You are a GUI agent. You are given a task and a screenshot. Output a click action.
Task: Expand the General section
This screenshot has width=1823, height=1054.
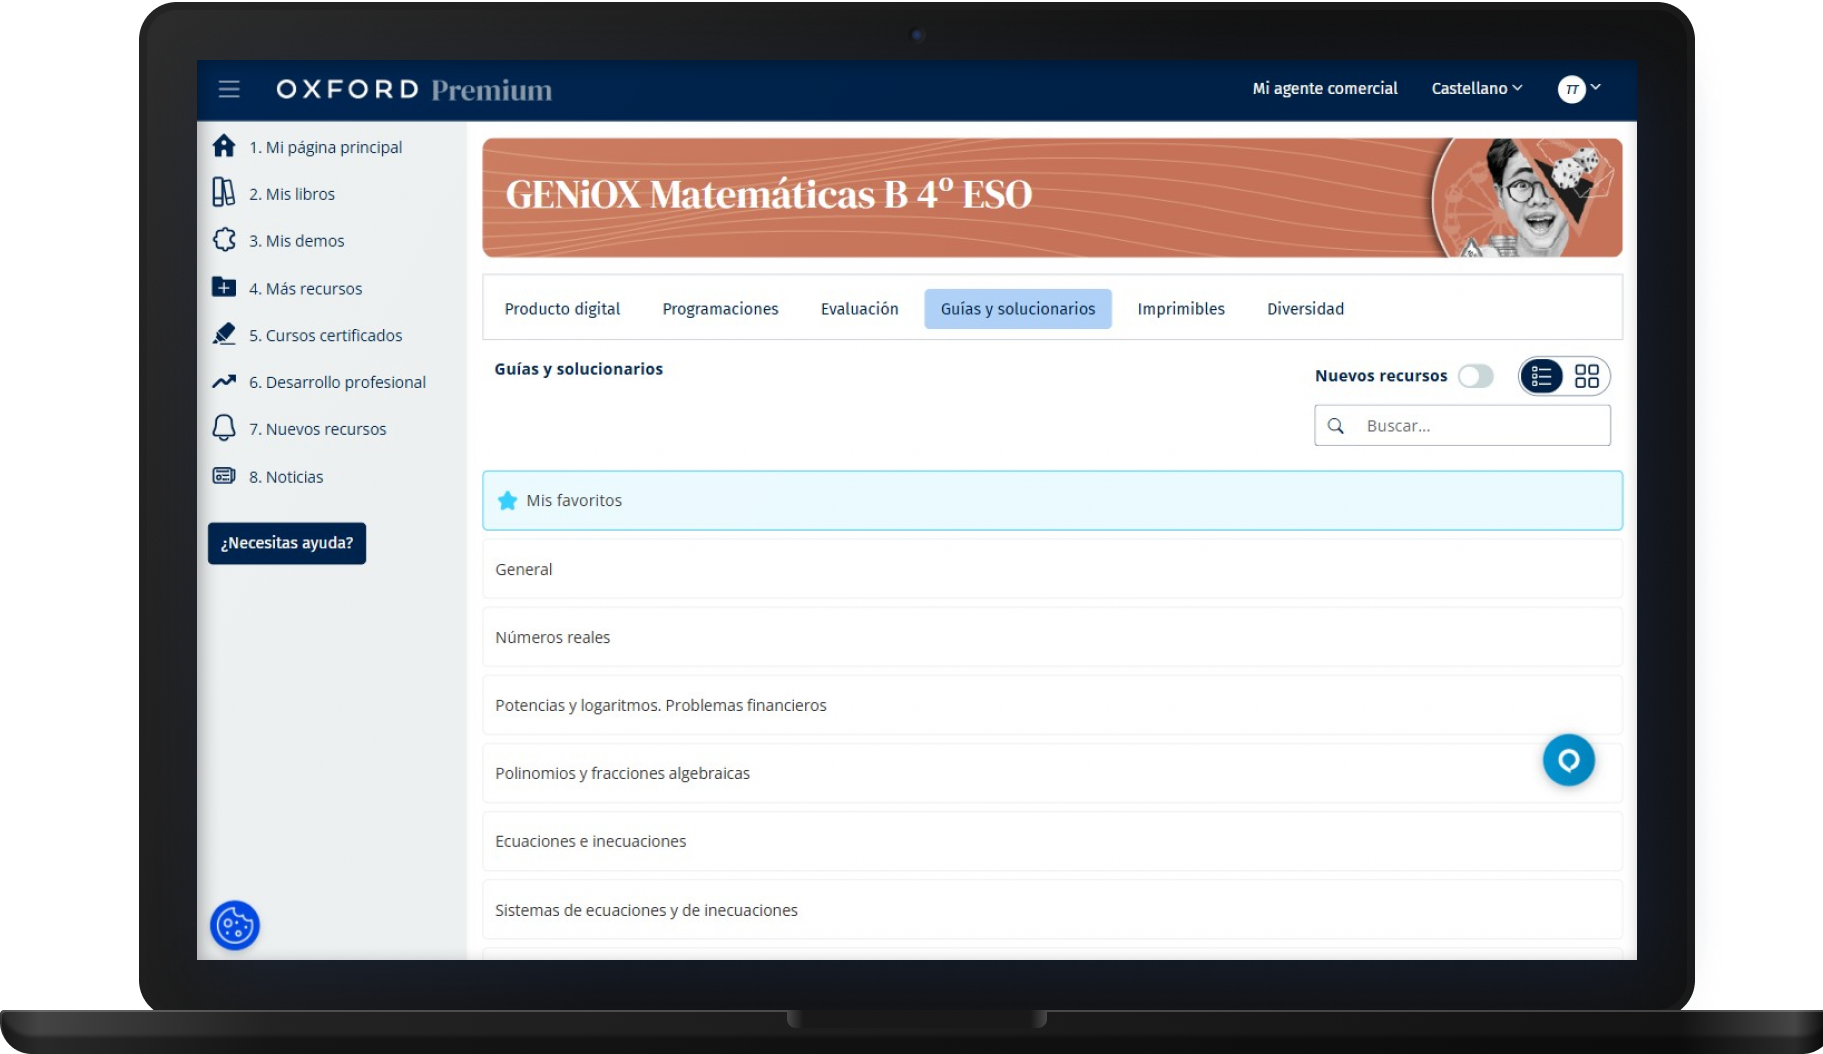[1052, 569]
